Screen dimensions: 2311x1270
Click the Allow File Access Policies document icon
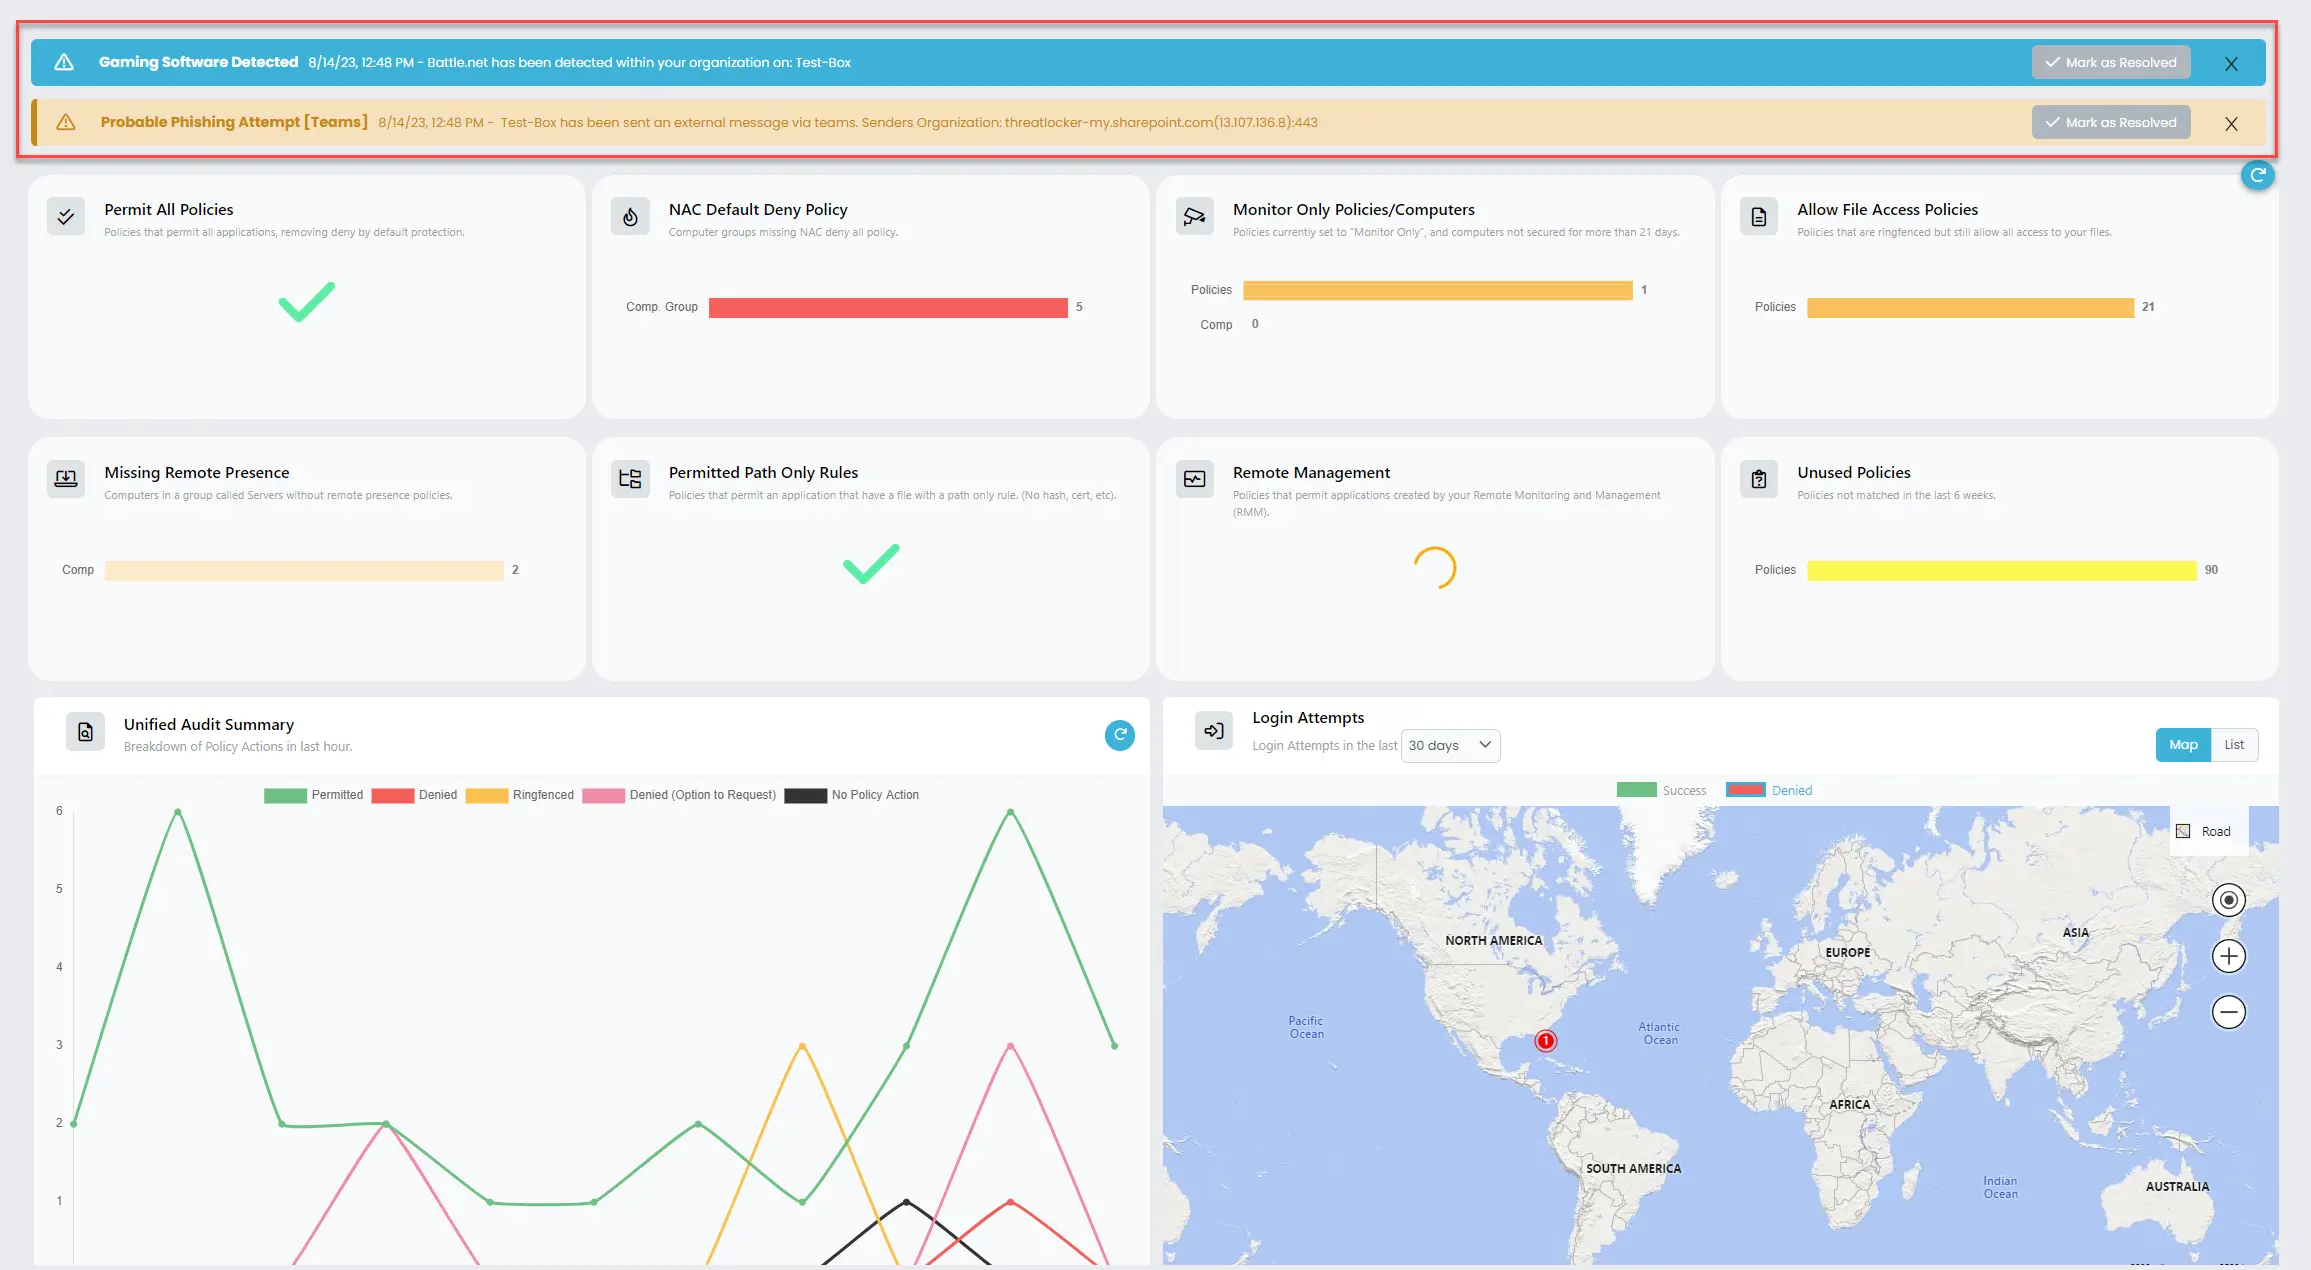click(1759, 216)
